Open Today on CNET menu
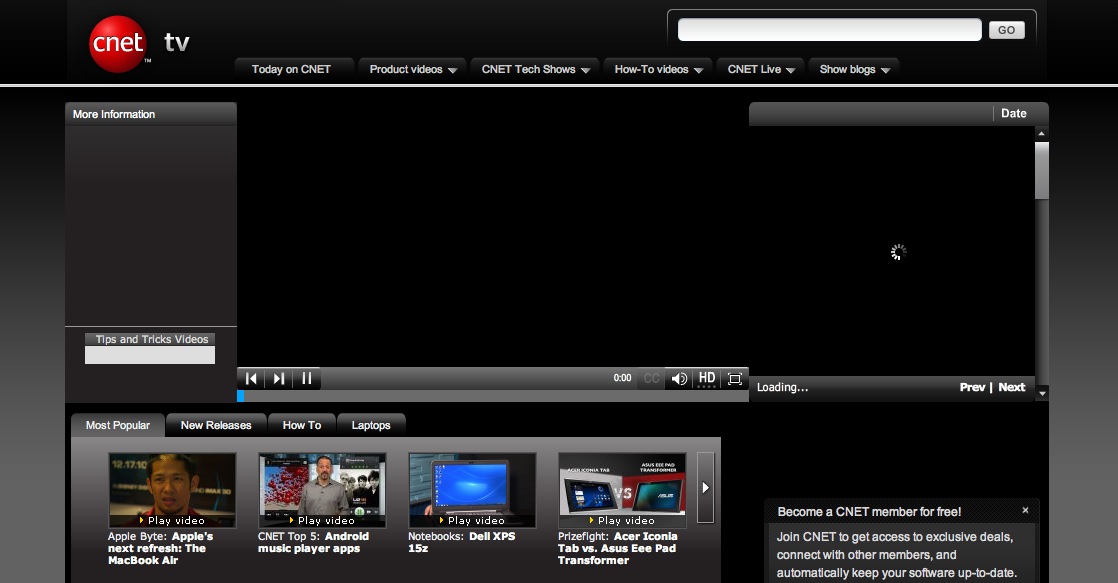This screenshot has height=583, width=1118. pos(291,69)
